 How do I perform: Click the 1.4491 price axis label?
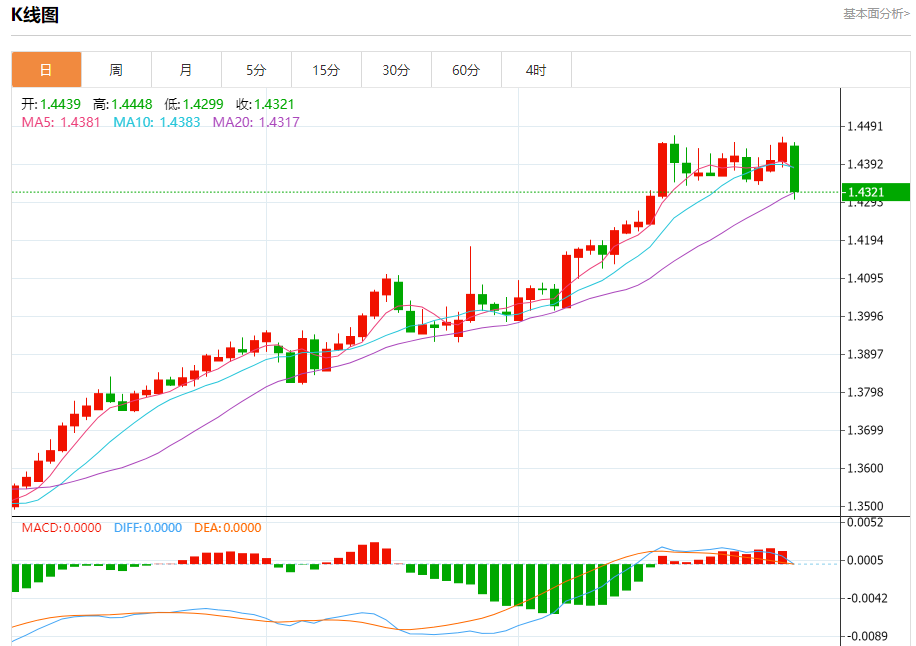(x=865, y=126)
